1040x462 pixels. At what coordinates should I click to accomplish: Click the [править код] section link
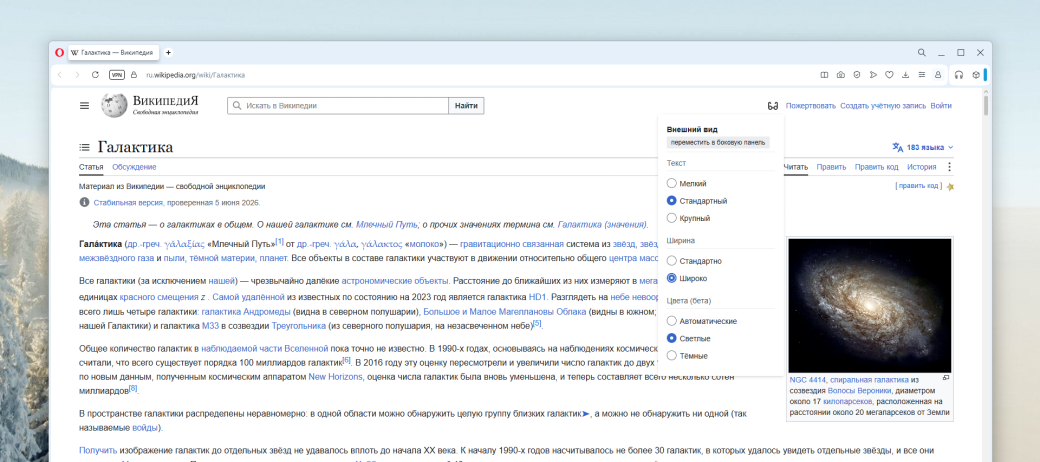(919, 186)
